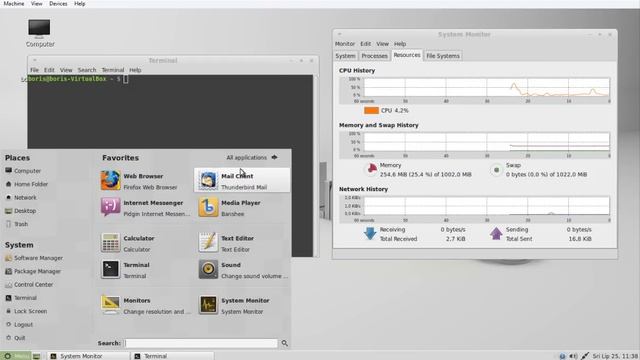Screen dimensions: 640x360
Task: Show All applications in menu
Action: tap(252, 158)
